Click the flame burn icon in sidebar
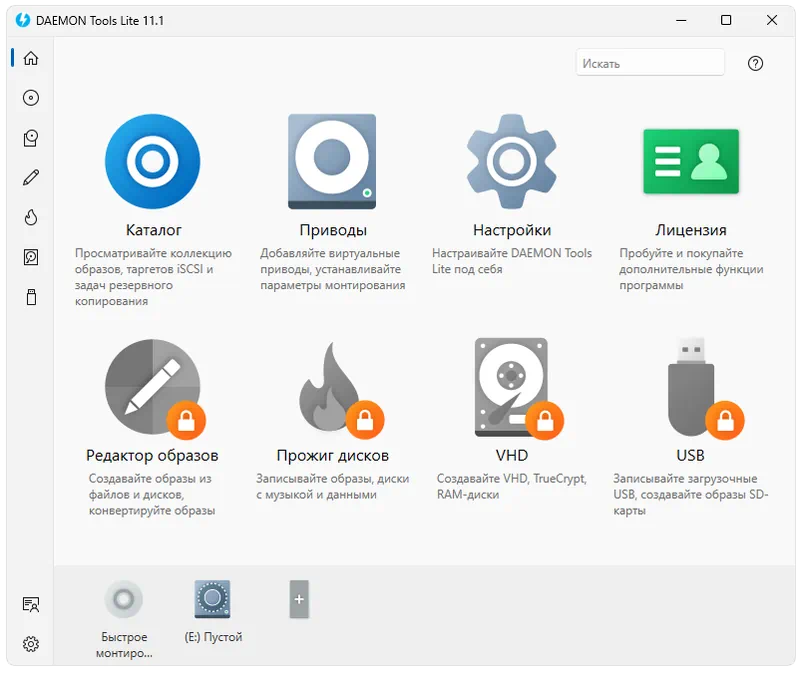The height and width of the screenshot is (674, 800). click(31, 218)
